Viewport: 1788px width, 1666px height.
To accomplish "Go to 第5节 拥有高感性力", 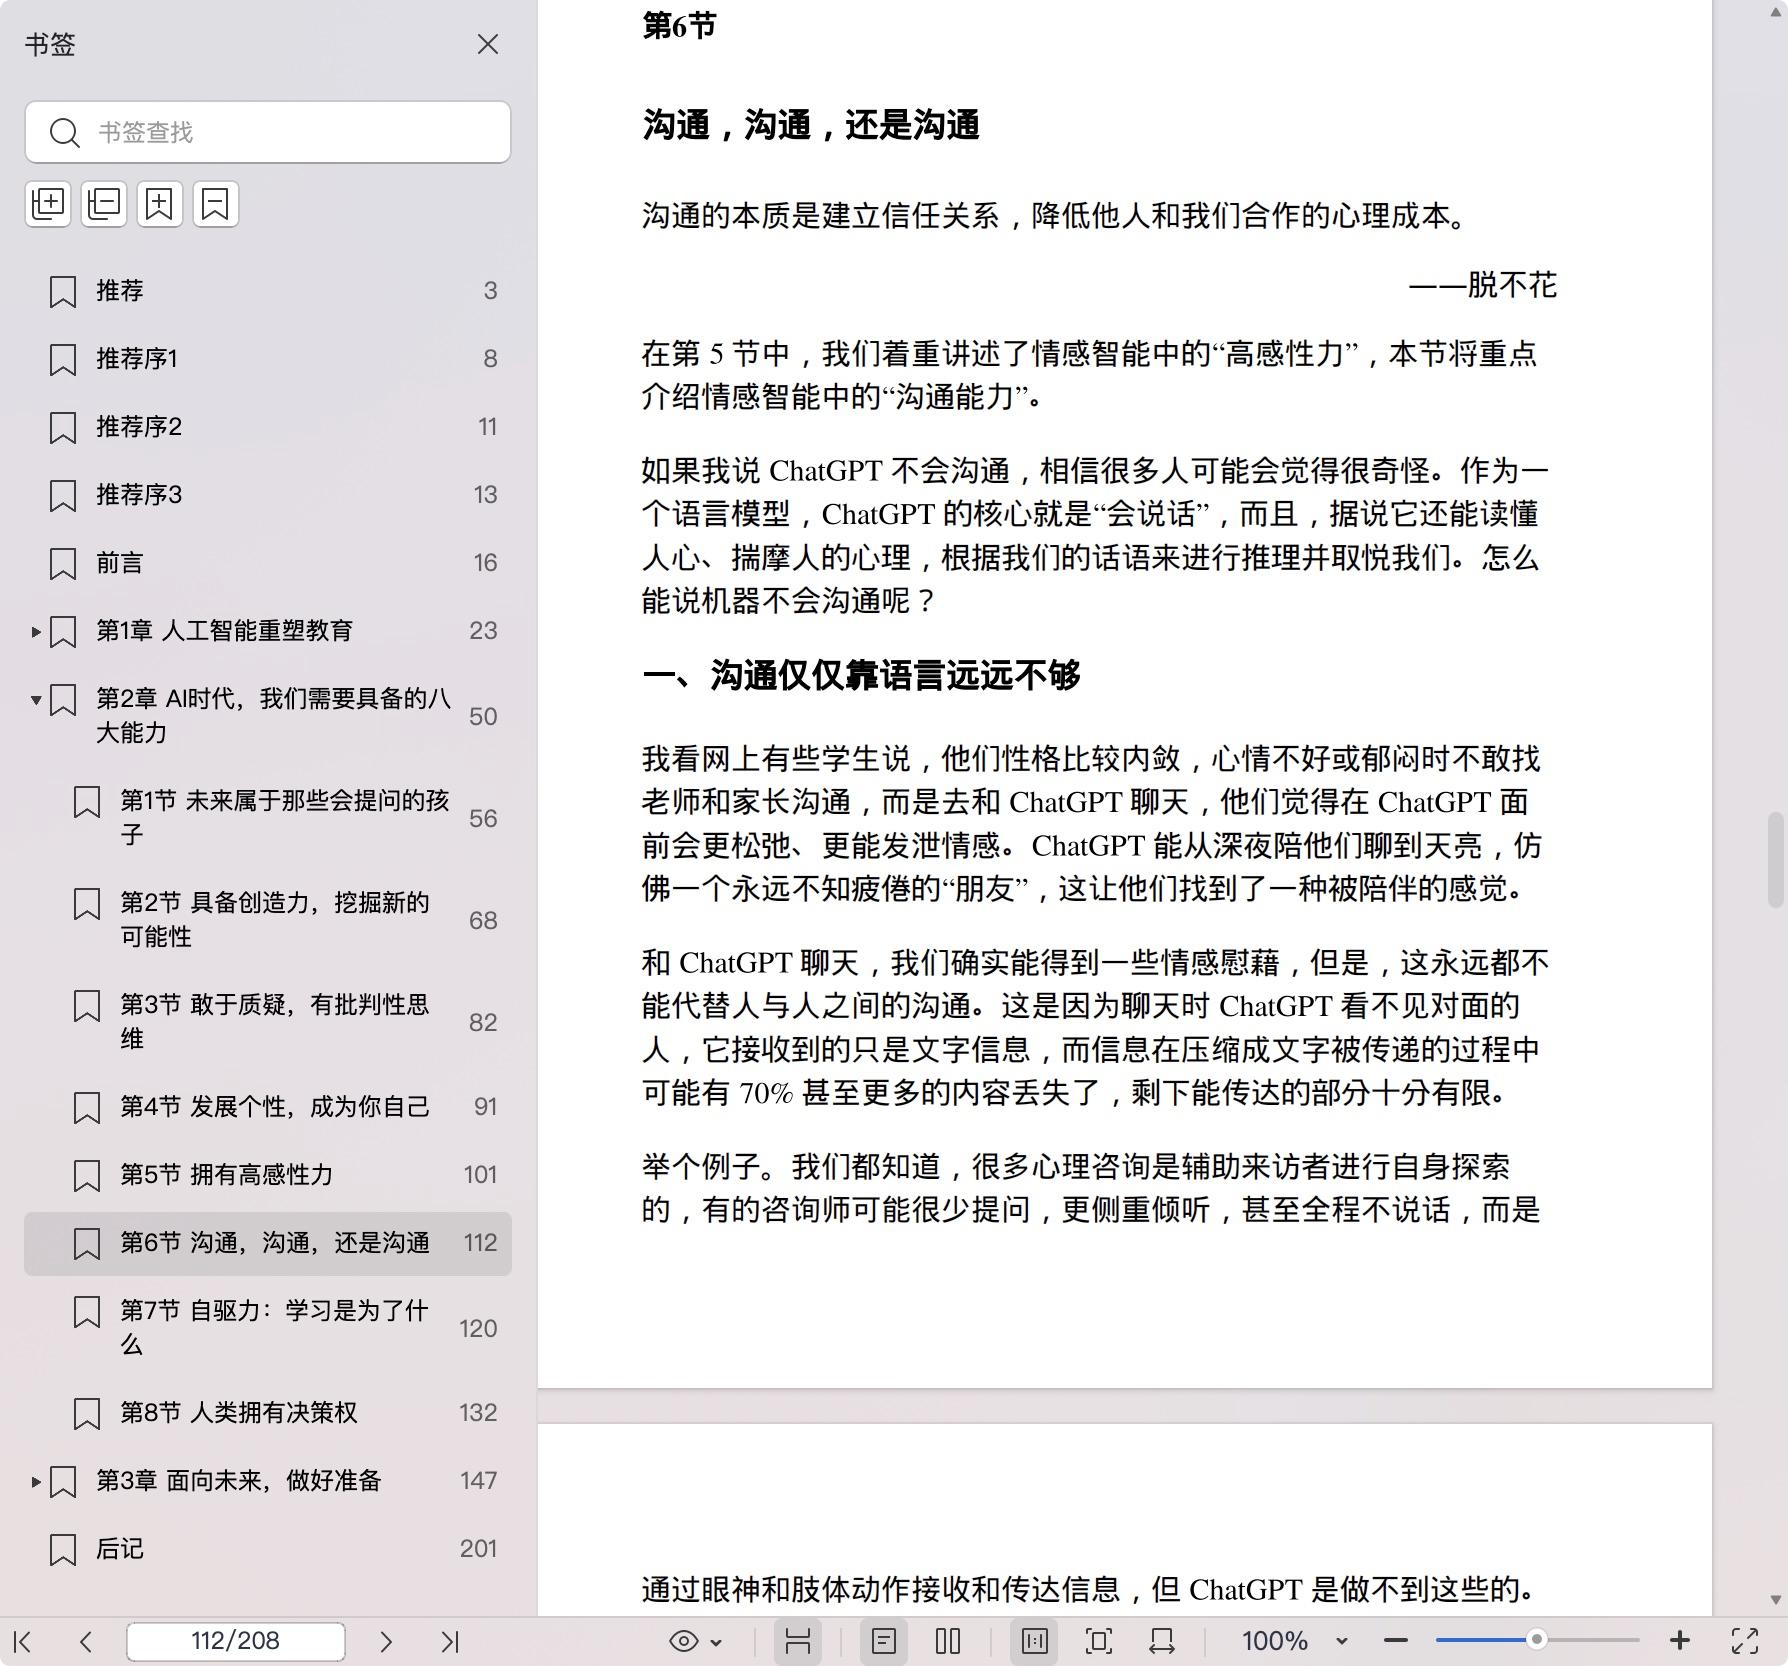I will [x=268, y=1175].
